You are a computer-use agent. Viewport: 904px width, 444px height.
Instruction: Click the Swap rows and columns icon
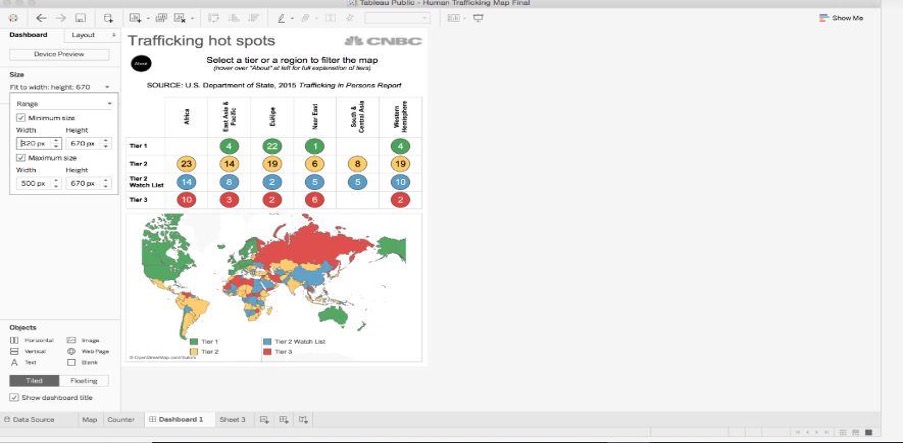214,18
